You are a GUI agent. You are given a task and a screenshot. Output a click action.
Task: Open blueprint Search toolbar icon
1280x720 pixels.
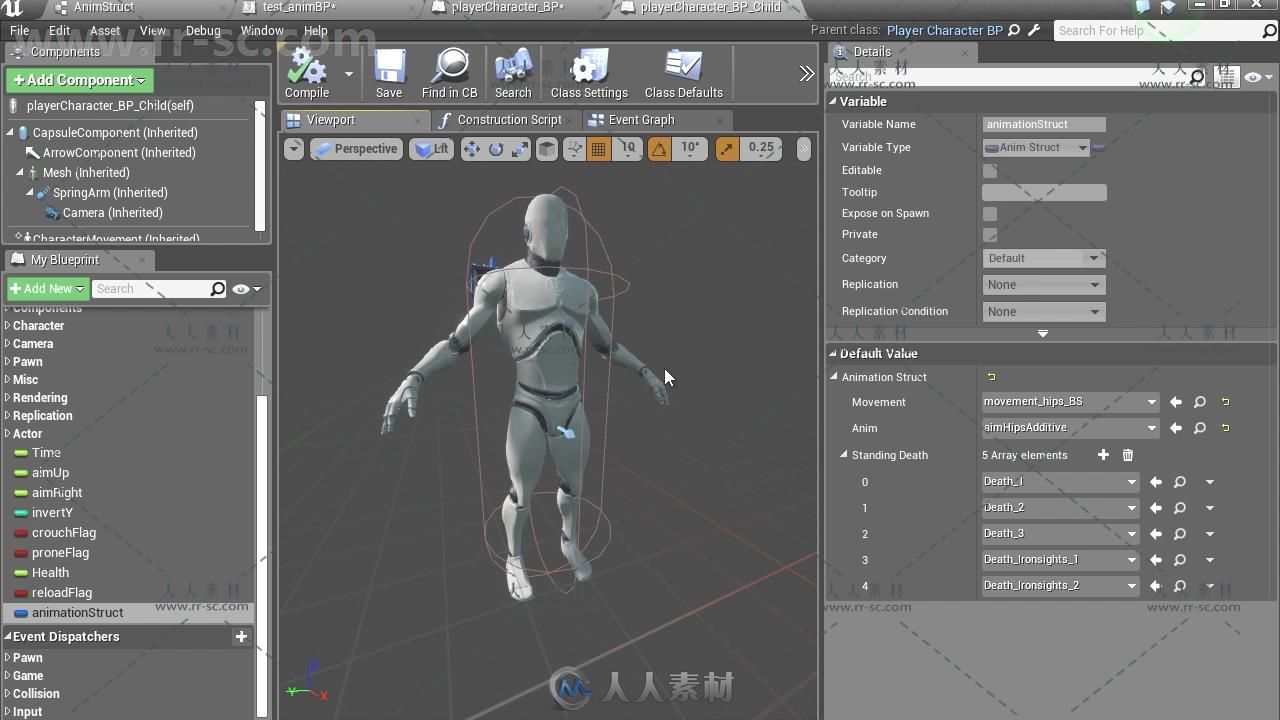(x=513, y=73)
